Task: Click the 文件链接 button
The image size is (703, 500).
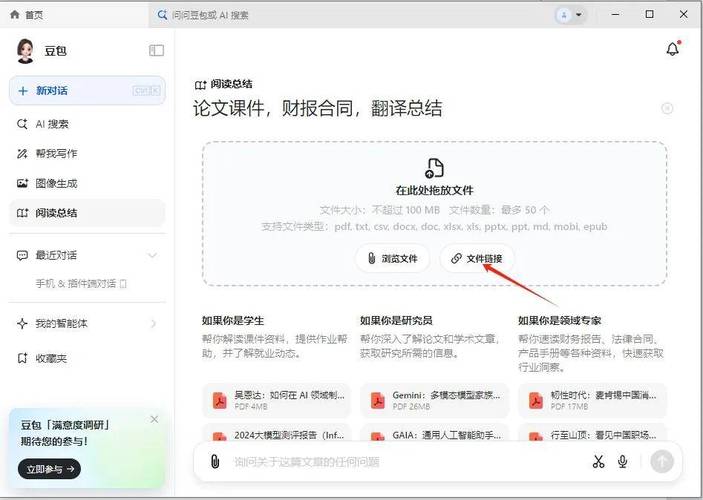Action: click(x=477, y=258)
